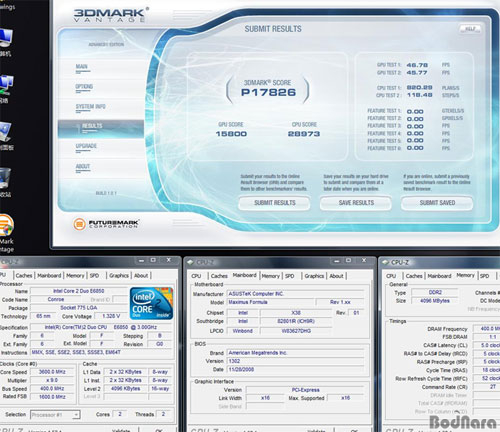Image resolution: width=500 pixels, height=432 pixels.
Task: Click the GPU score value 15800
Action: (231, 134)
